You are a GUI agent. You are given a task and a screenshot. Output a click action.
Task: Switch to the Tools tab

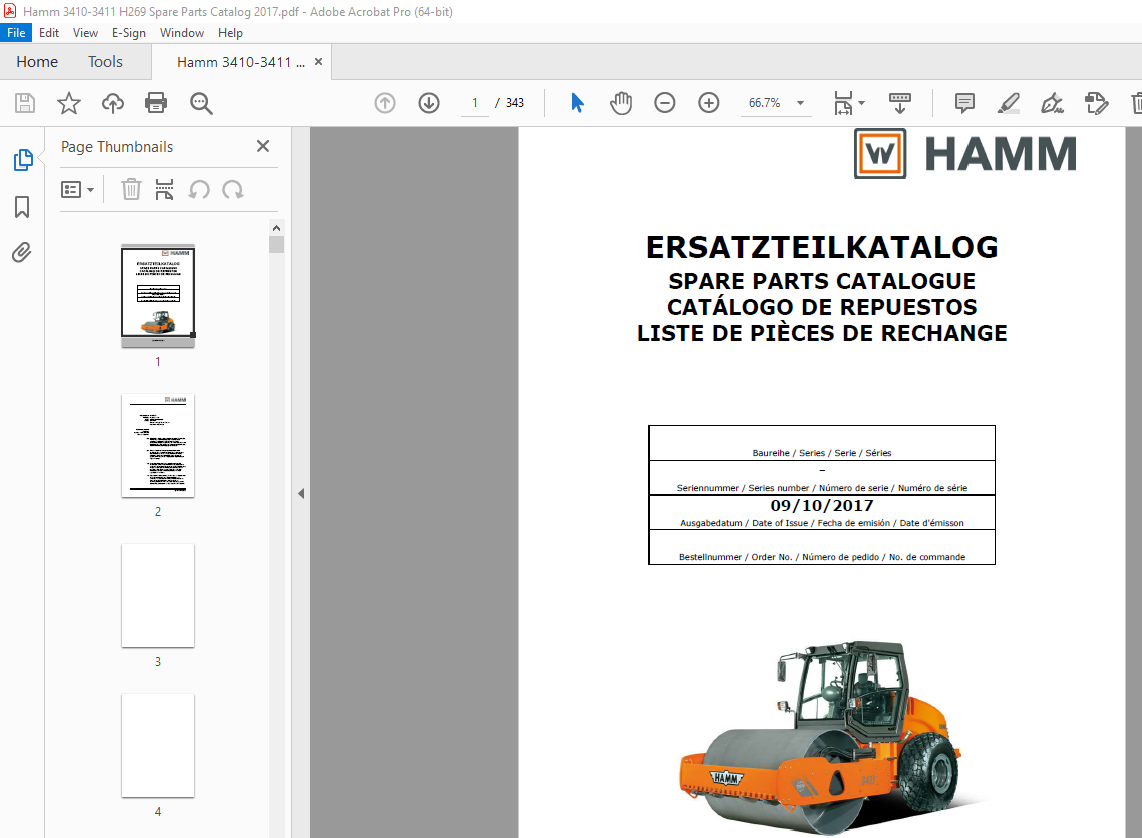point(106,62)
